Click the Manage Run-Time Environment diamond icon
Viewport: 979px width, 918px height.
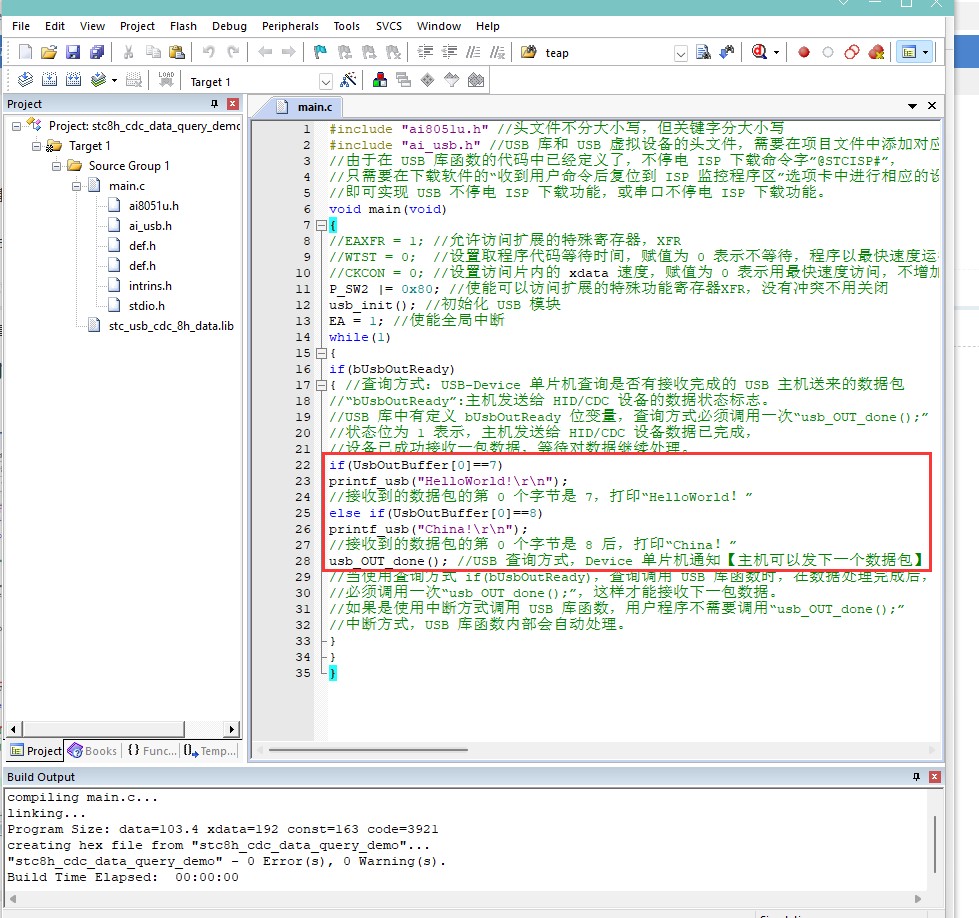(428, 80)
